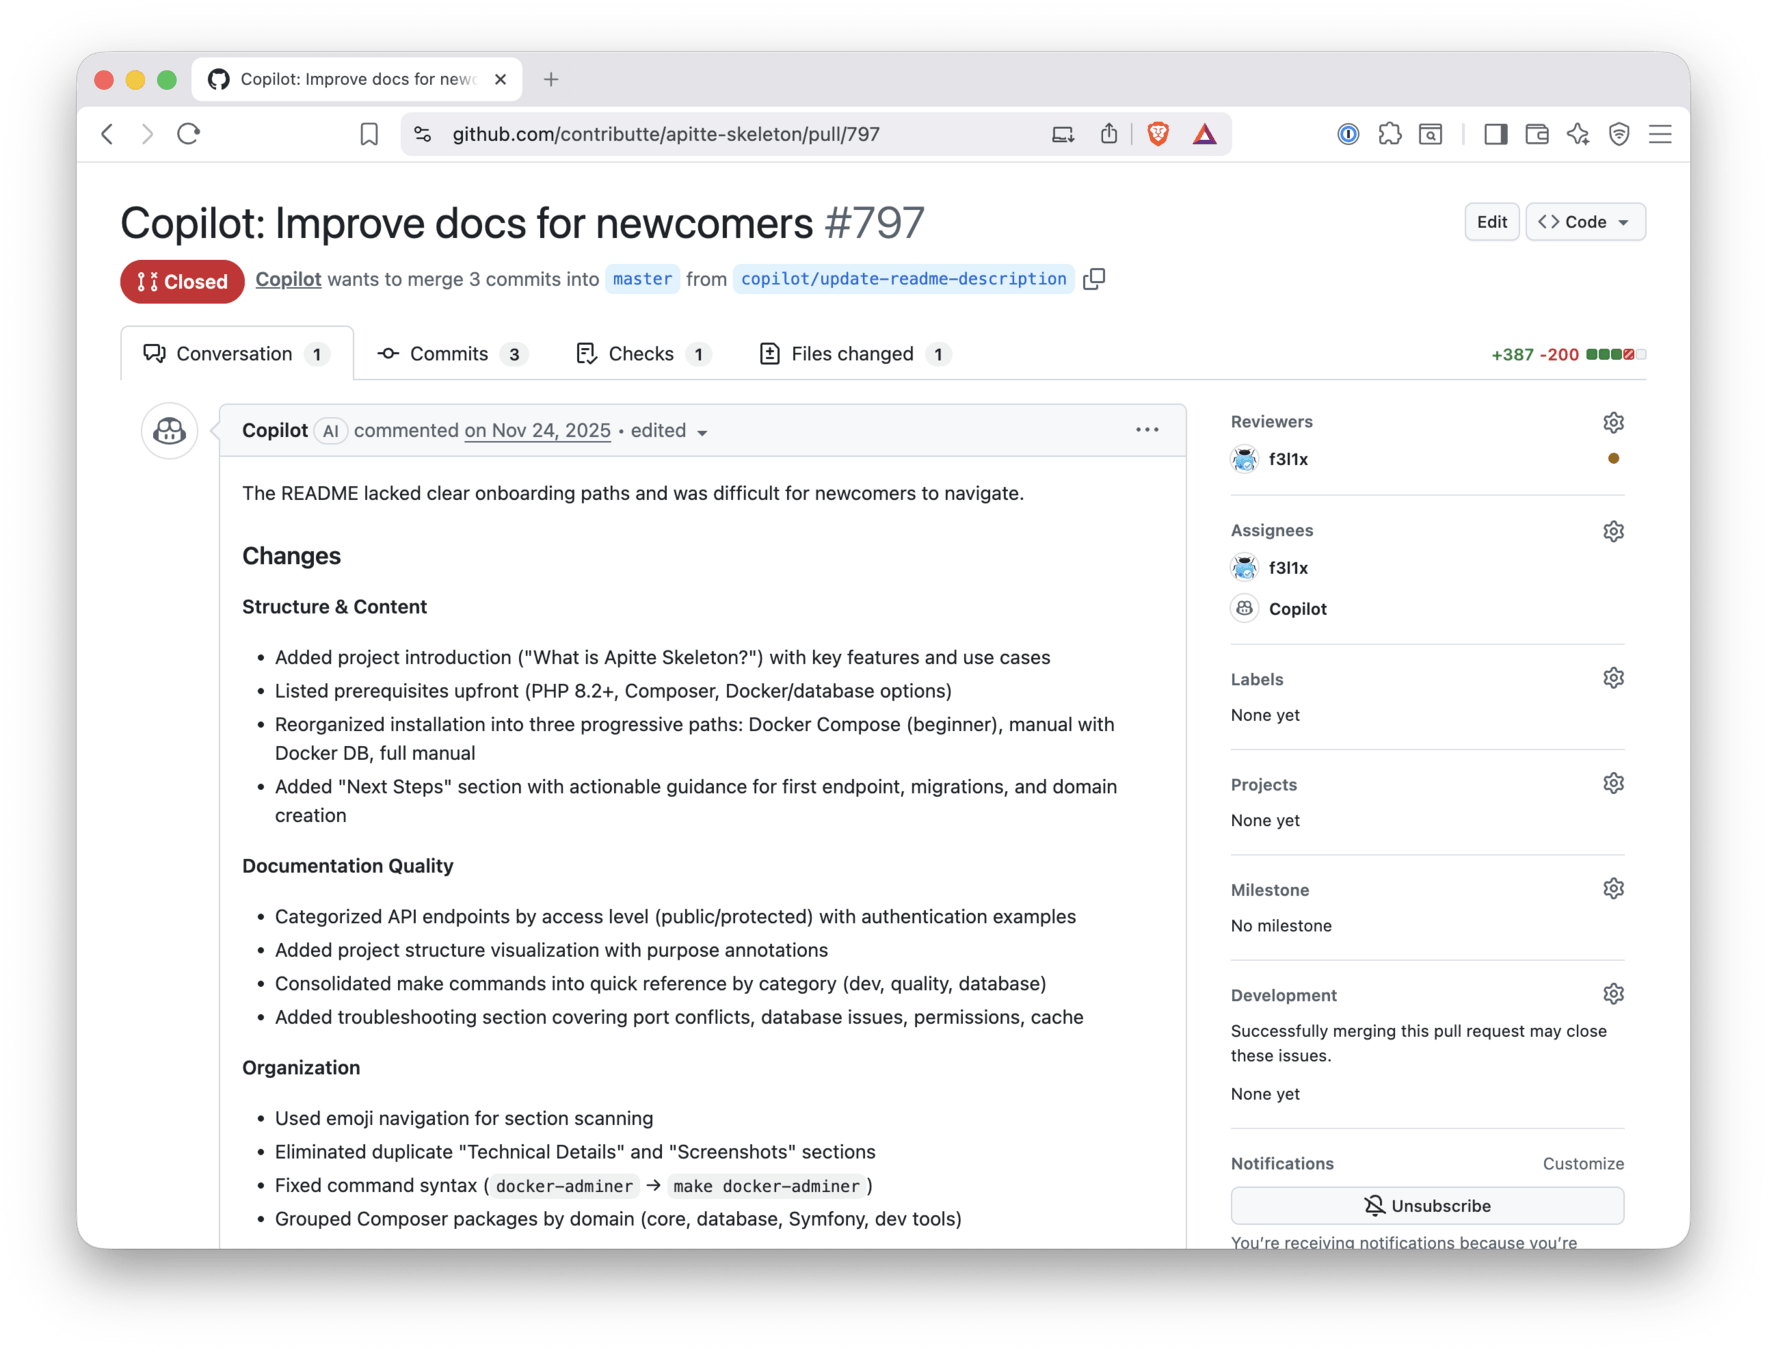
Task: Open the 1Password extension icon
Action: coord(1348,134)
